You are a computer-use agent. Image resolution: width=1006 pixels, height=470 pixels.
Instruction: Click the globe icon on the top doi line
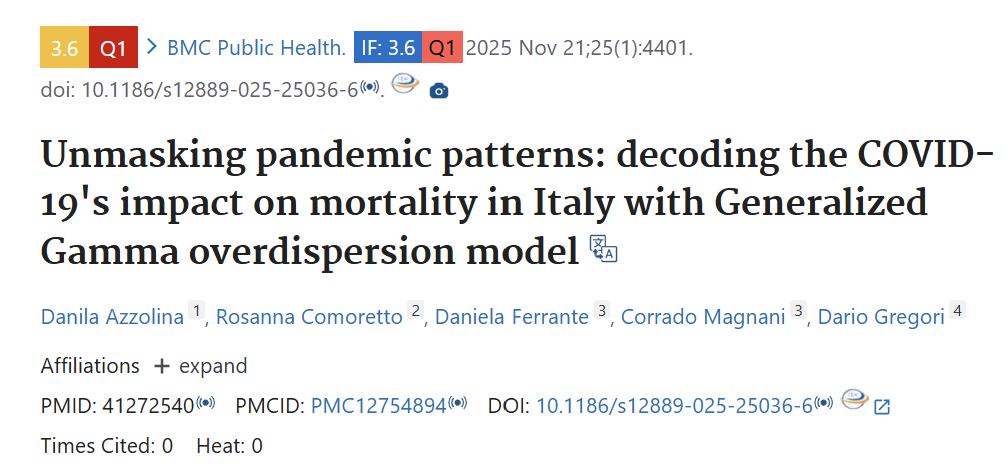coord(405,87)
